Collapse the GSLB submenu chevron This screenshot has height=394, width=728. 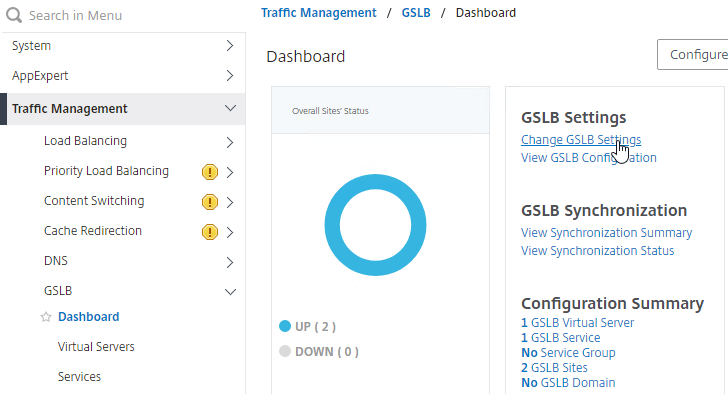pyautogui.click(x=230, y=292)
